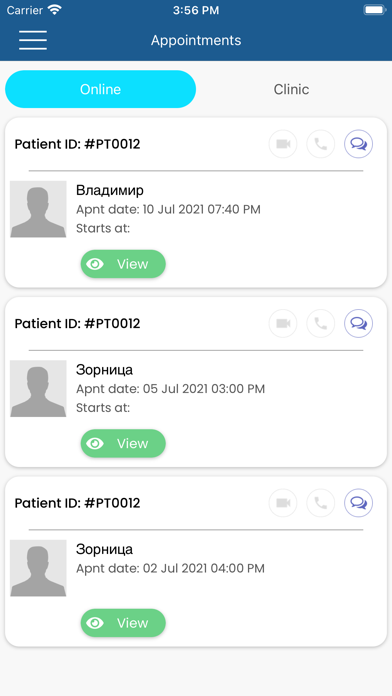Open chat for the 05 Jul appointment
392x696 pixels.
(x=359, y=324)
